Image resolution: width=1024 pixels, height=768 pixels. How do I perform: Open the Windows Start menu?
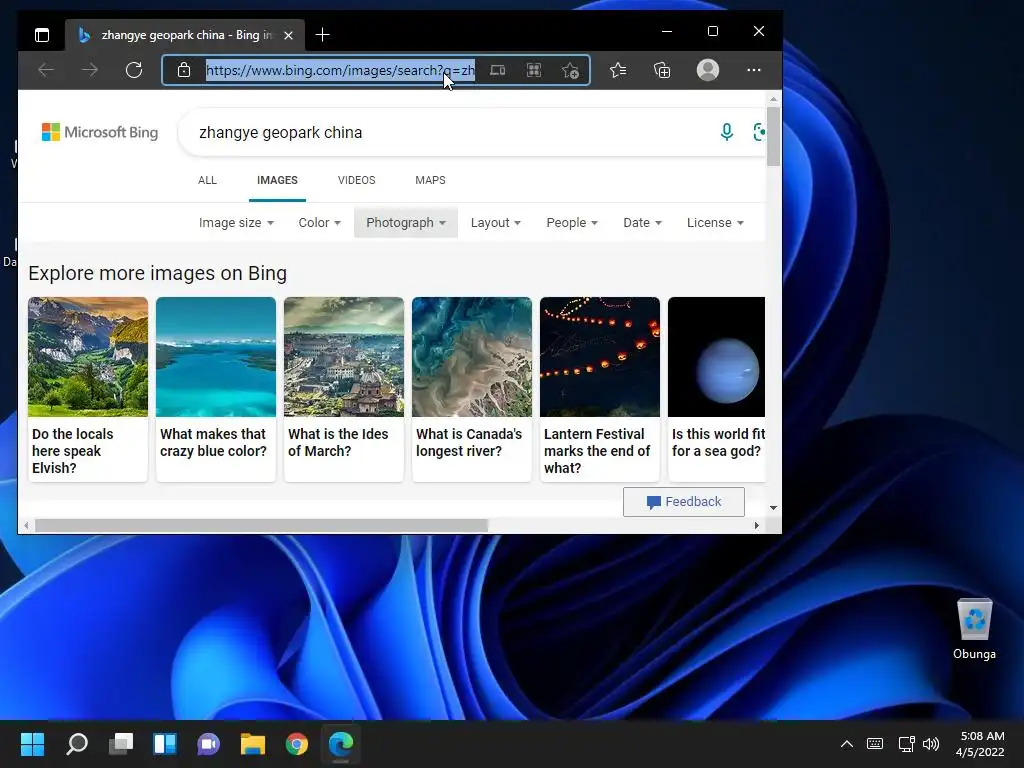(x=33, y=744)
